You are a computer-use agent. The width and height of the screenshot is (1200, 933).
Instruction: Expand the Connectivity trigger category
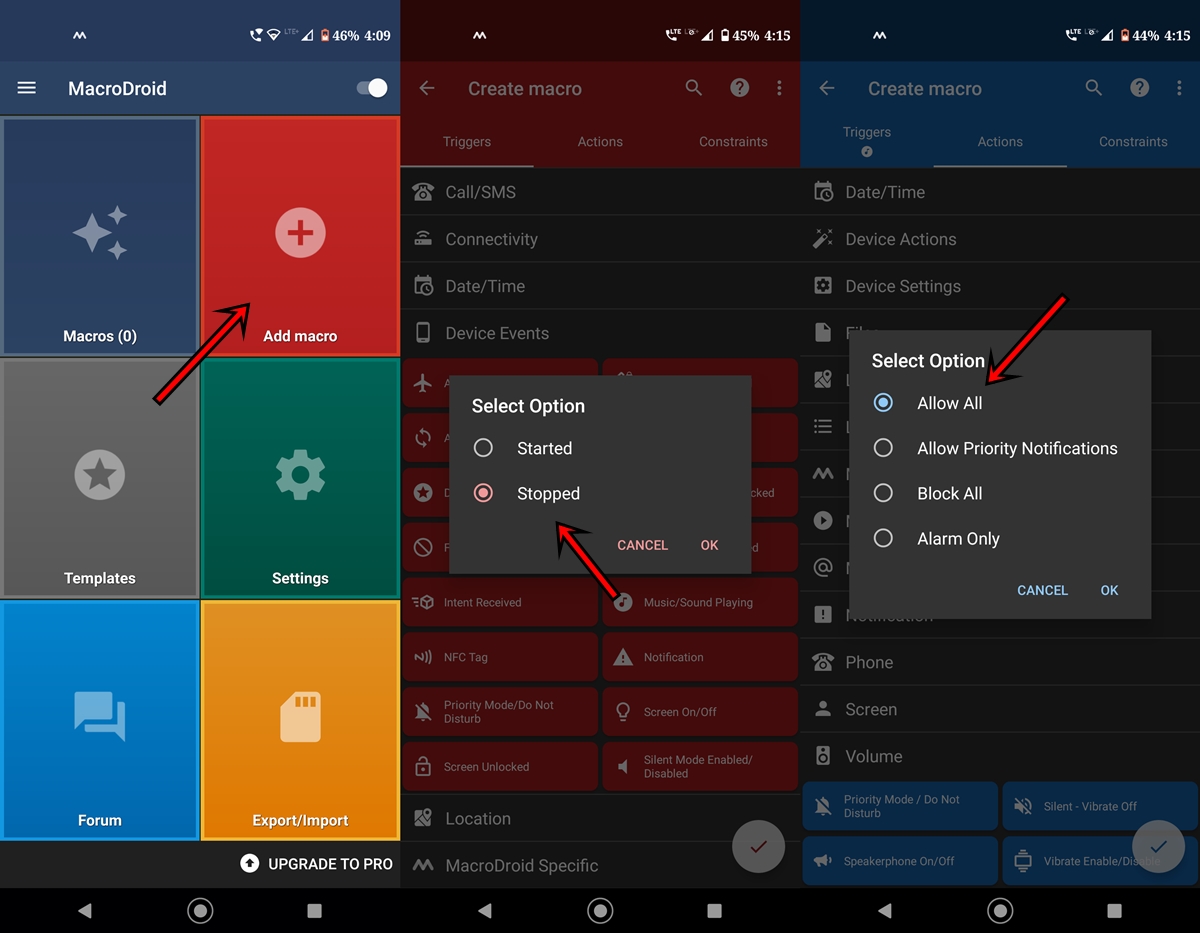point(600,239)
